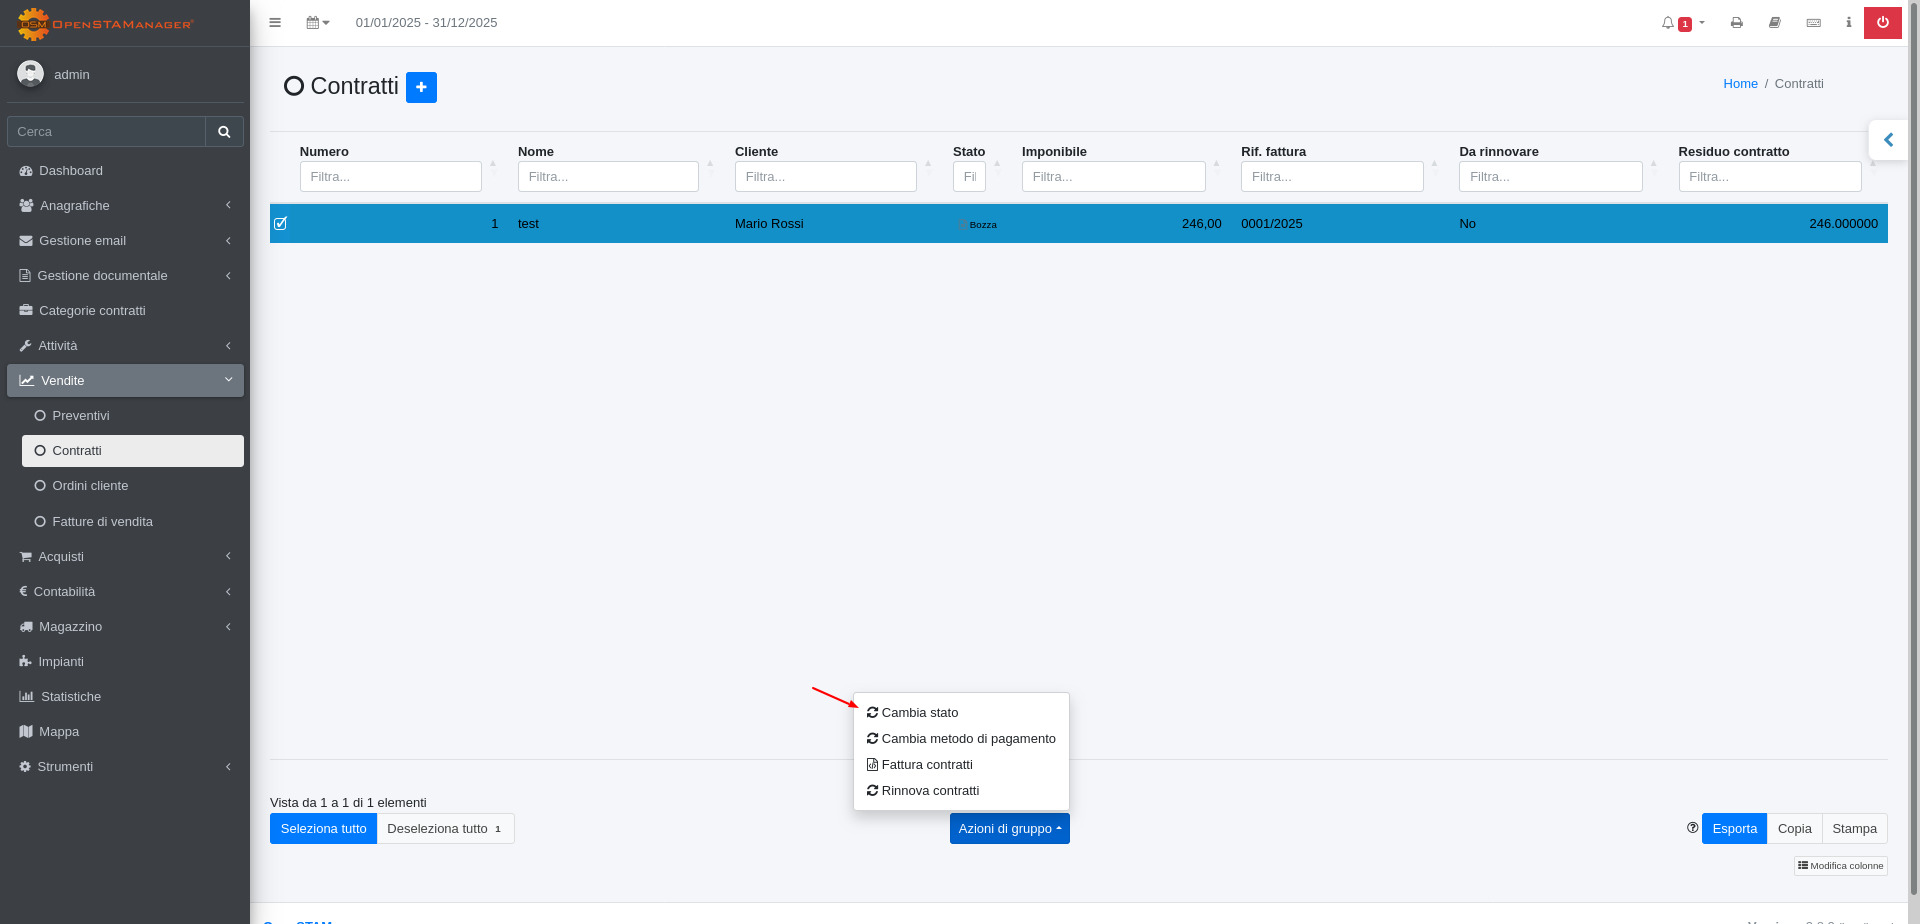Uncheck the selected contract row checkbox
The height and width of the screenshot is (924, 1920).
tap(281, 224)
